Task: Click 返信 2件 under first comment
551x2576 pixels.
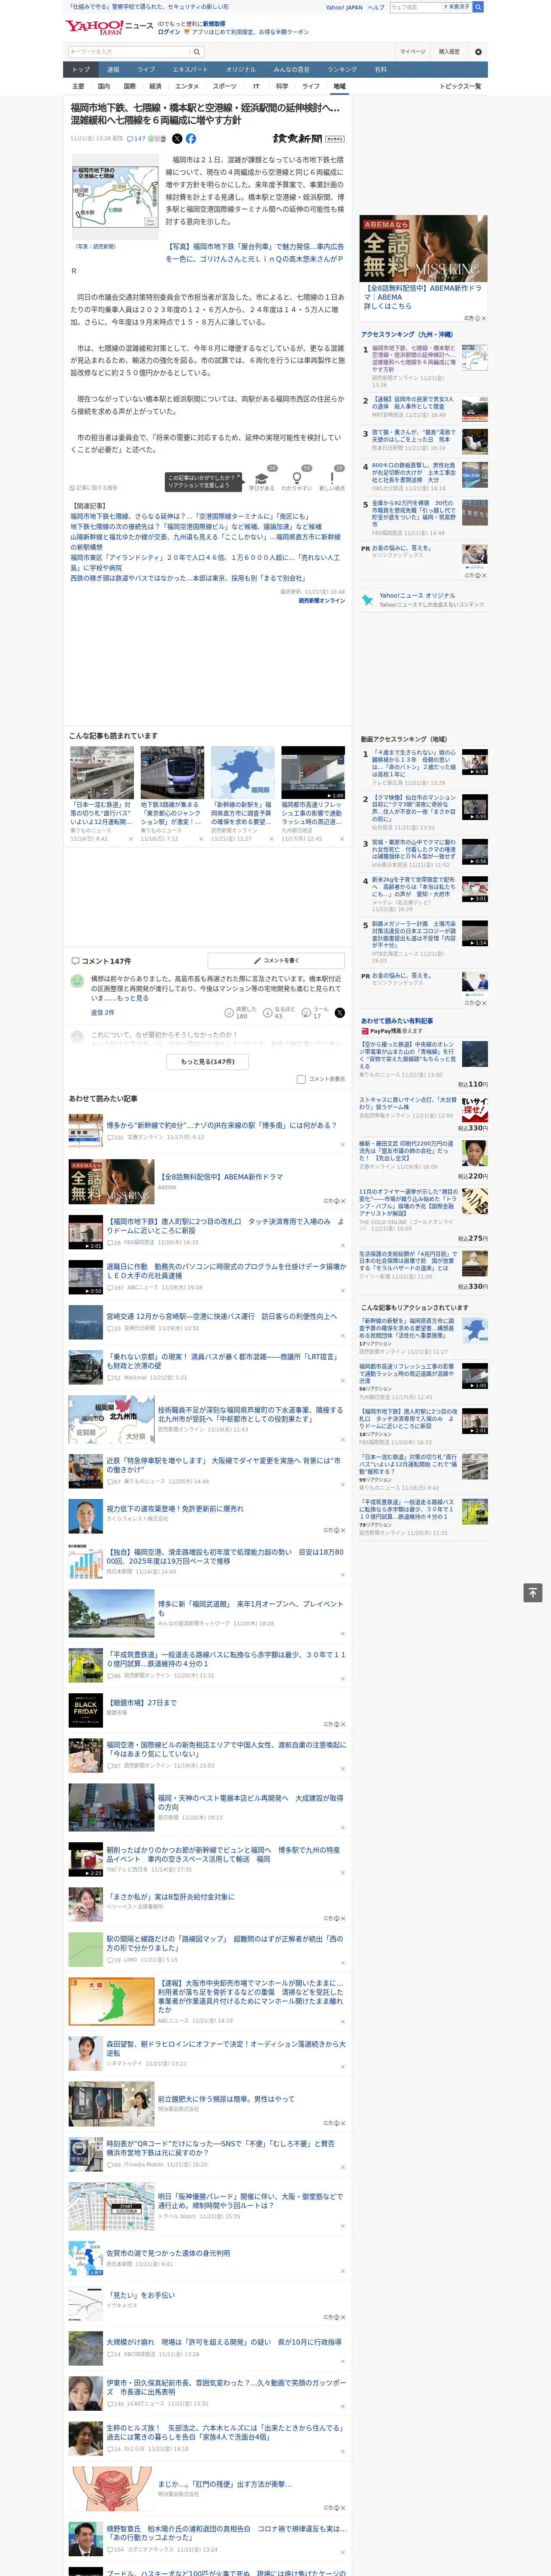Action: [103, 1012]
